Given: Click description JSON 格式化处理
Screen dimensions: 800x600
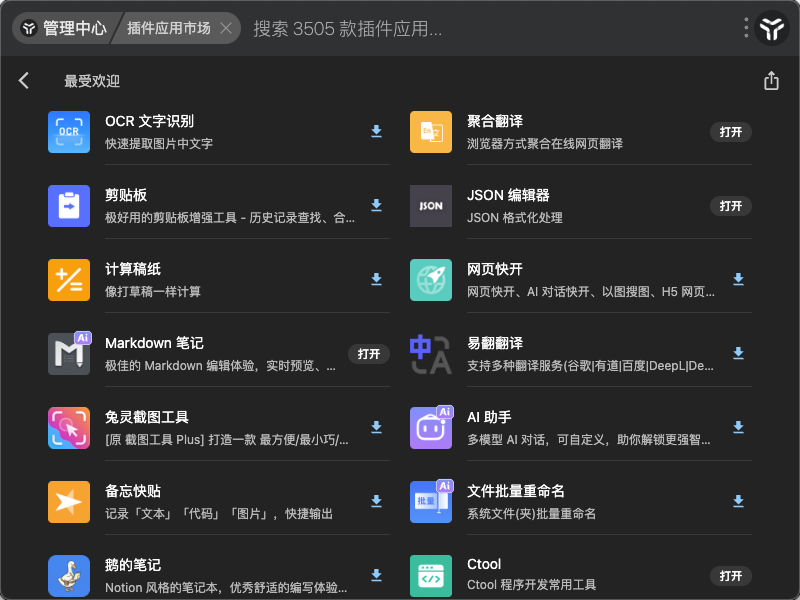Looking at the screenshot, I should (515, 218).
